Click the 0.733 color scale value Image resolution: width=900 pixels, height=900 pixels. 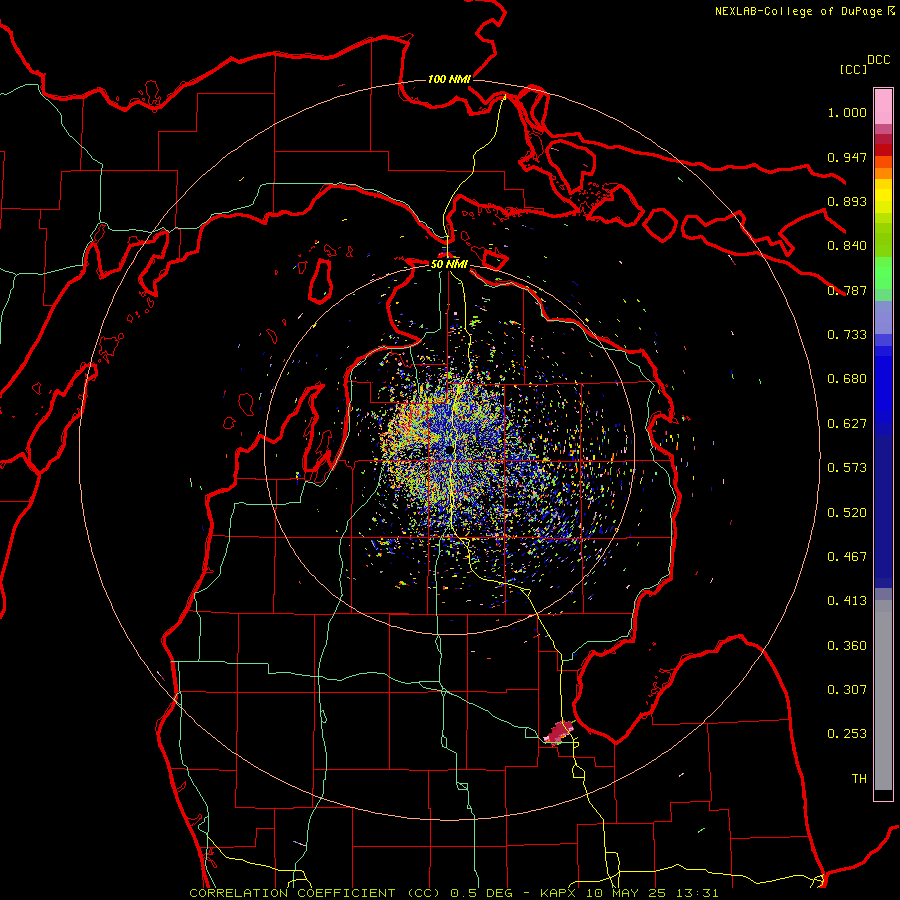tap(847, 335)
